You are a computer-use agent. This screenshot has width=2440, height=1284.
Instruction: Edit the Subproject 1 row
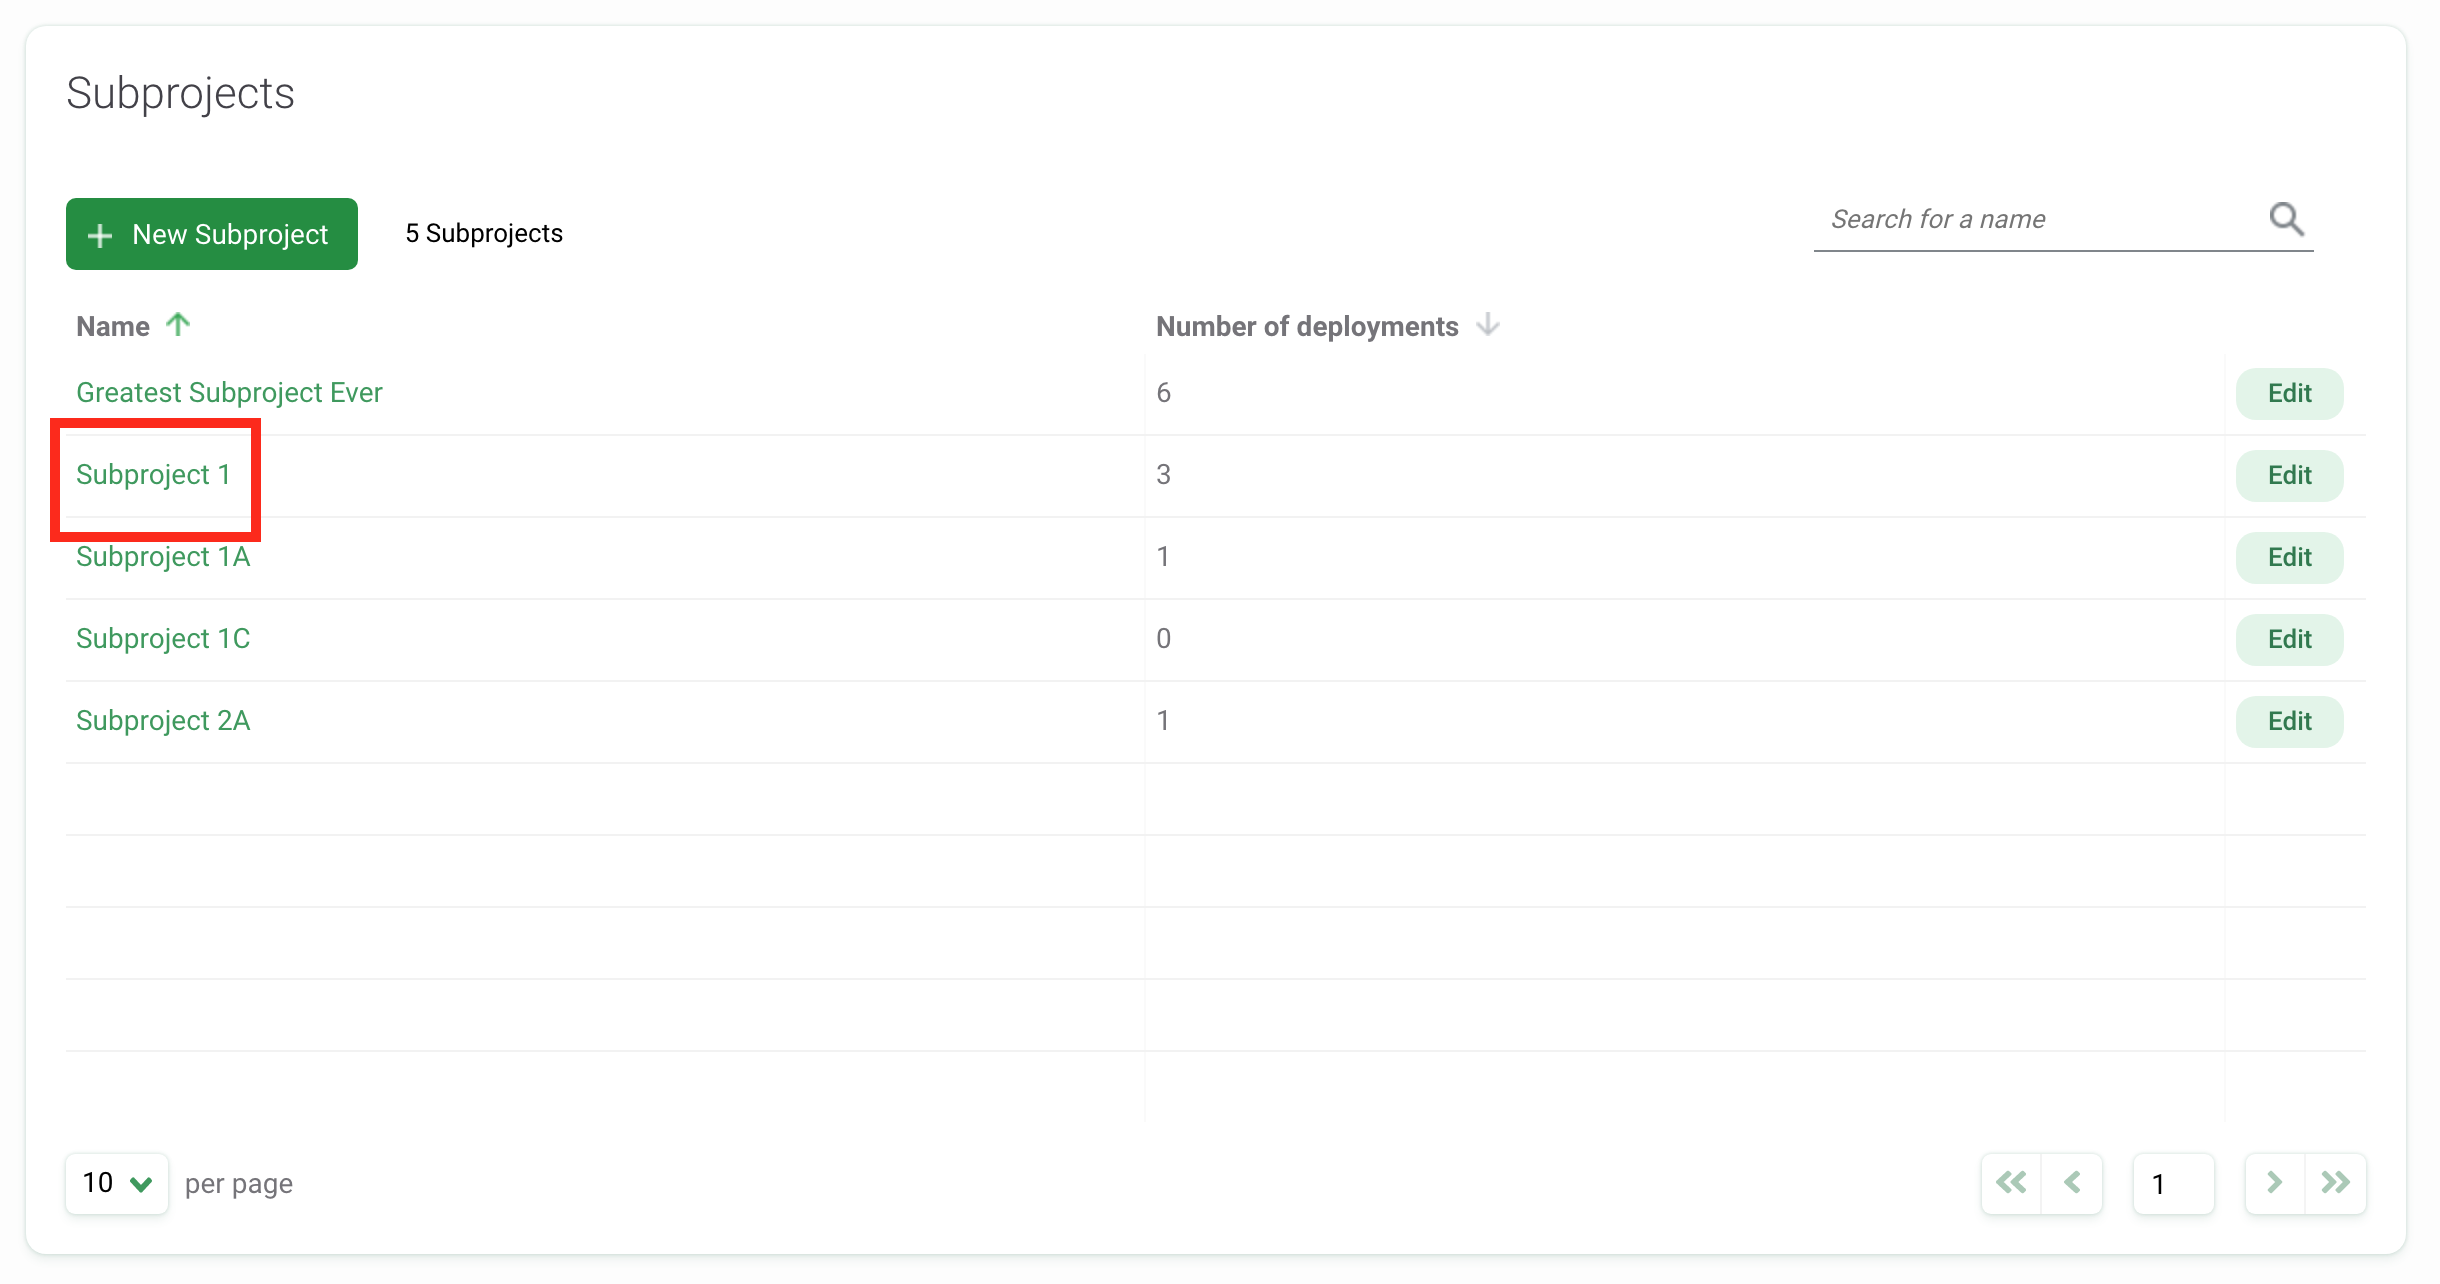point(2289,475)
